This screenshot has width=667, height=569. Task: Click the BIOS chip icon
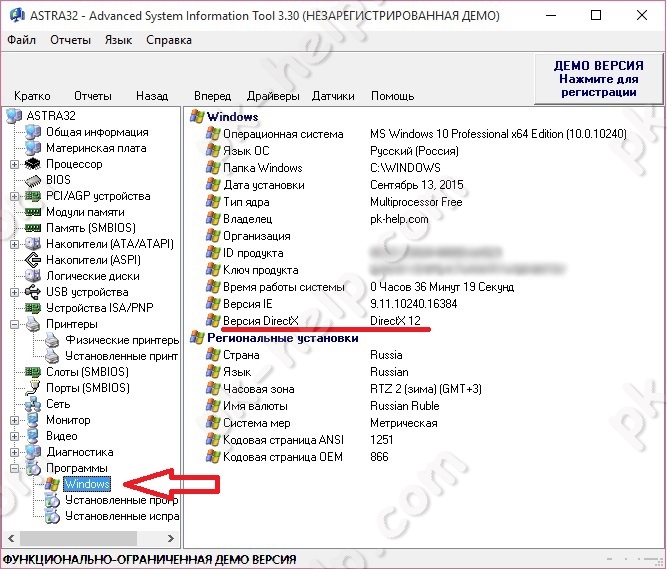[33, 180]
